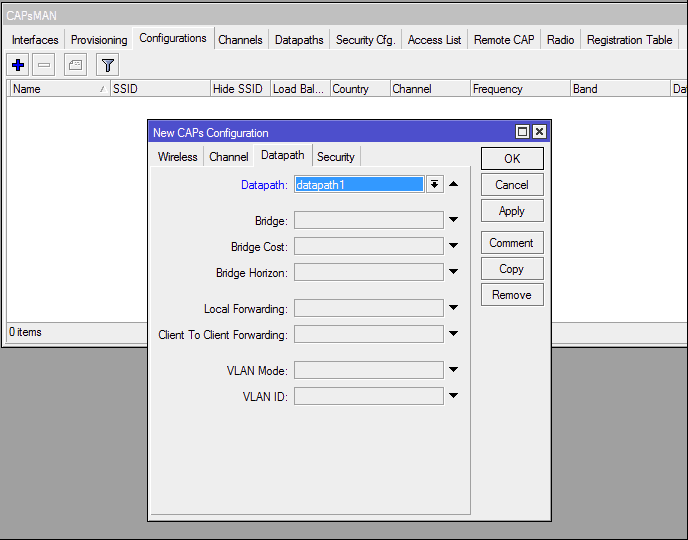Image resolution: width=688 pixels, height=540 pixels.
Task: Click the Datapath text field
Action: (x=358, y=184)
